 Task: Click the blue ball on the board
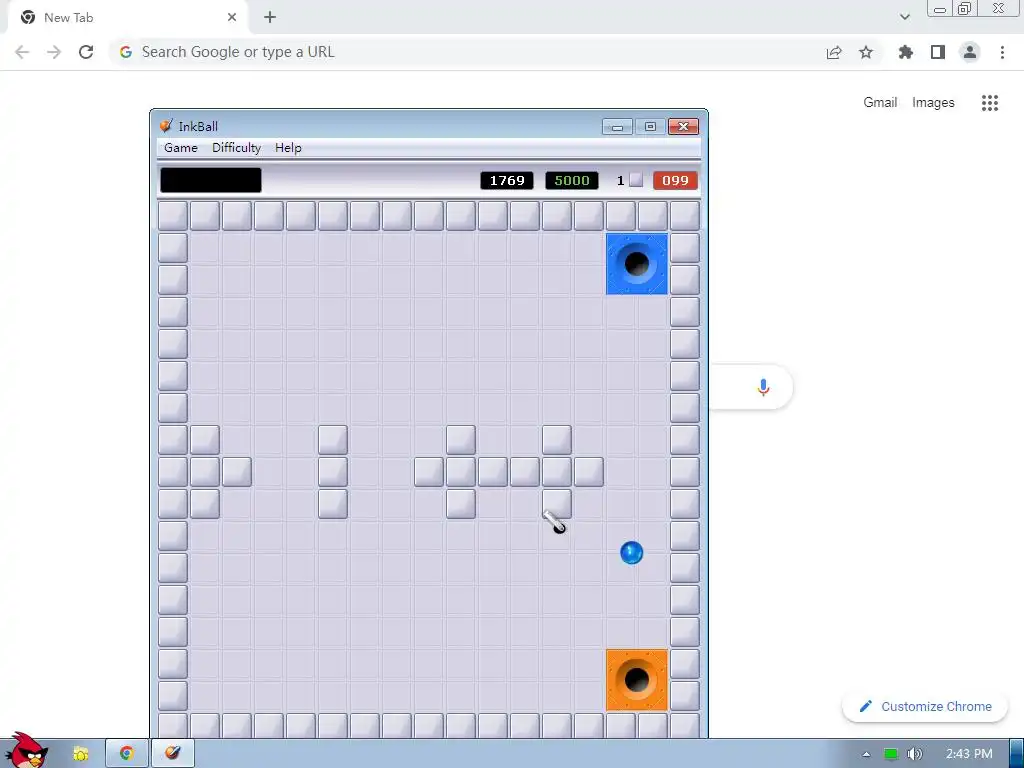click(x=632, y=552)
